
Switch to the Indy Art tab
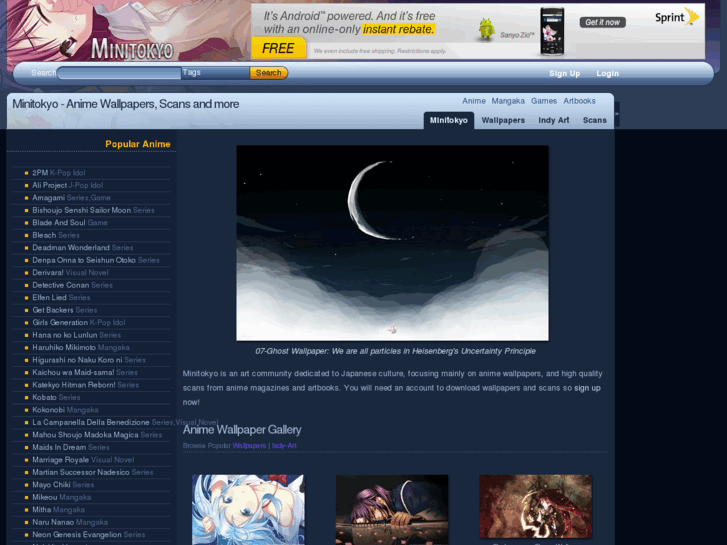point(554,120)
